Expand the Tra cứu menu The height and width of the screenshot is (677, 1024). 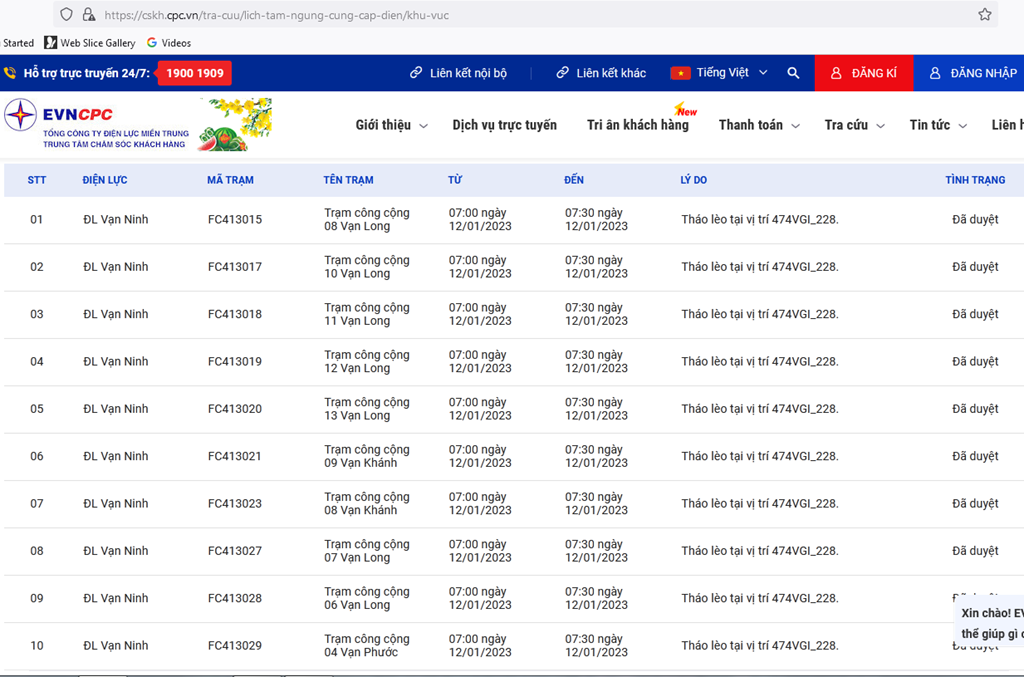(854, 125)
